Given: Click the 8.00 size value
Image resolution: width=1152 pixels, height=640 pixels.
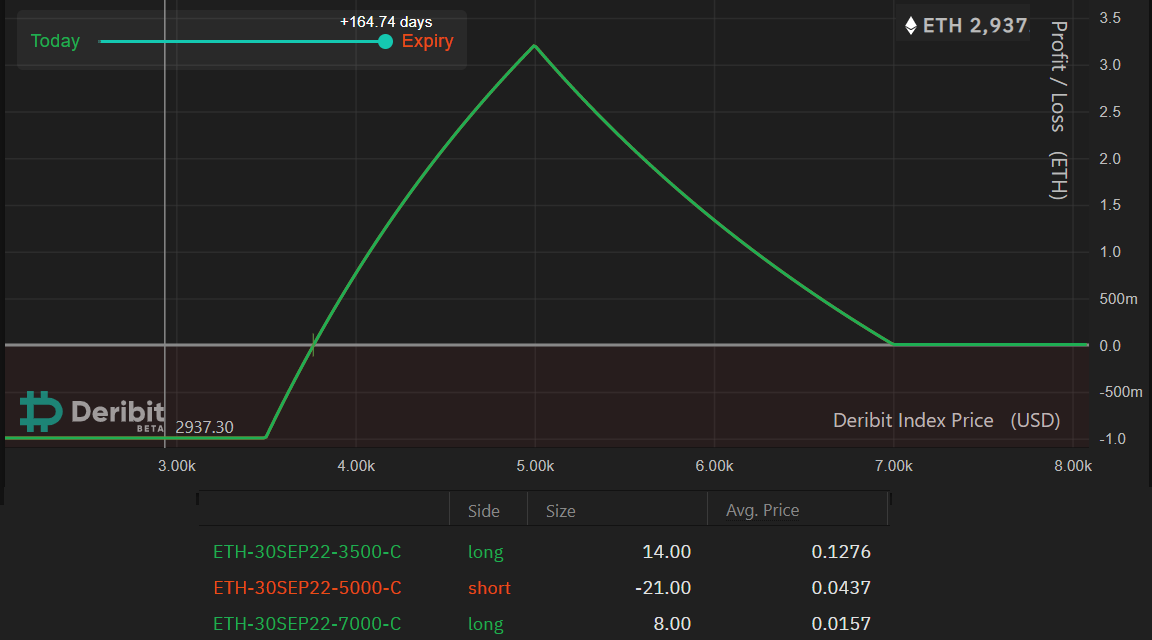Looking at the screenshot, I should tap(670, 624).
